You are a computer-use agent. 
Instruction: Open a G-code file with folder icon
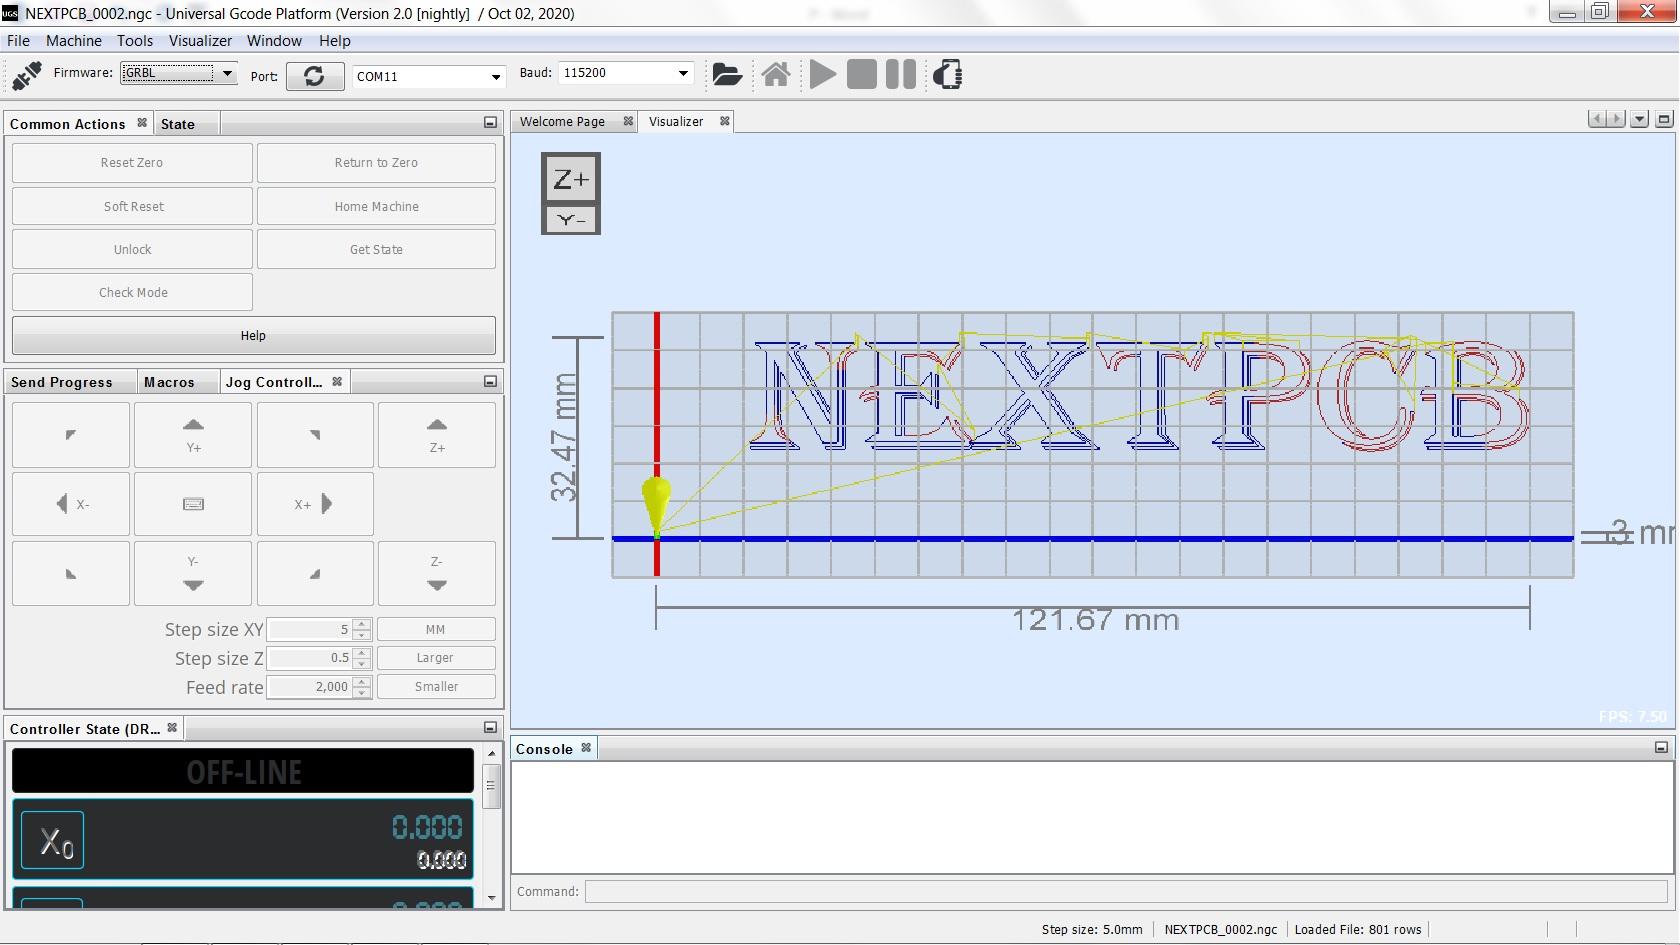(727, 75)
